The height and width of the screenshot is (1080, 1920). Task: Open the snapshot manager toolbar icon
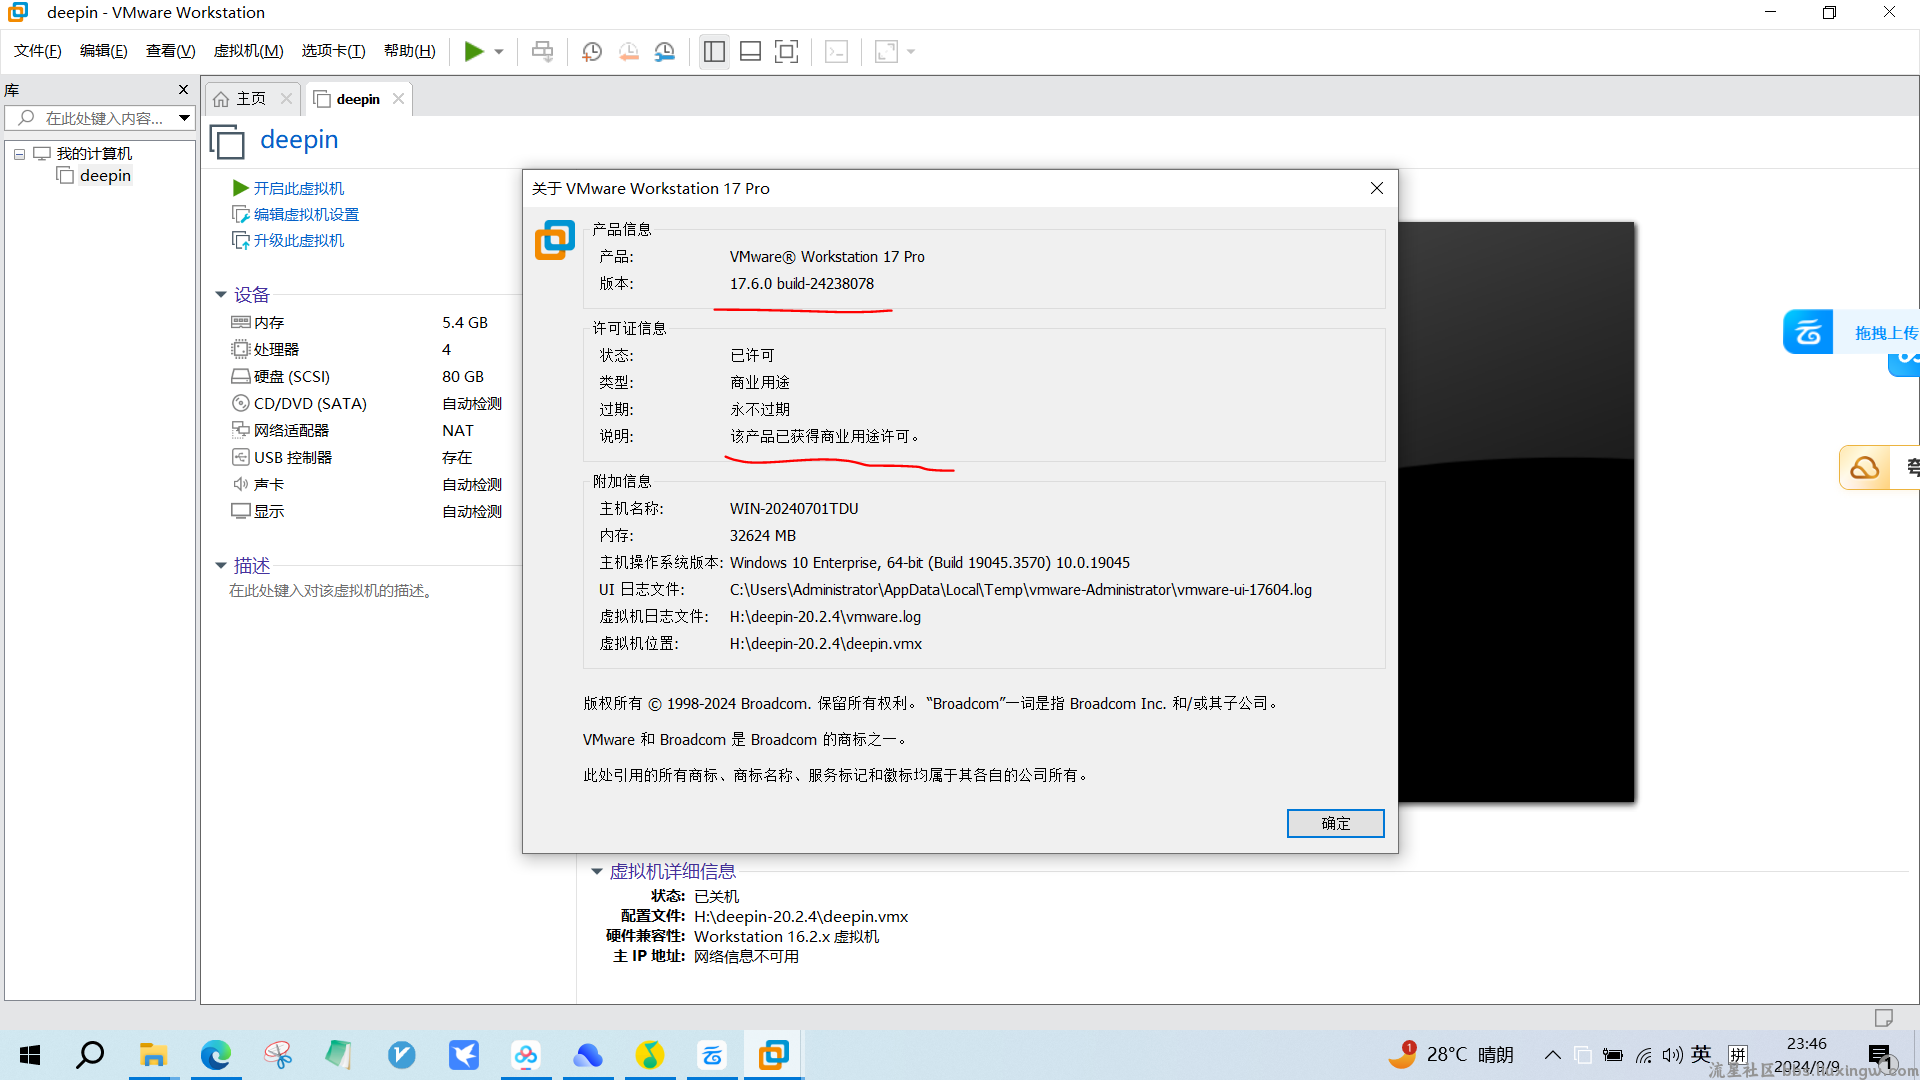[x=665, y=51]
